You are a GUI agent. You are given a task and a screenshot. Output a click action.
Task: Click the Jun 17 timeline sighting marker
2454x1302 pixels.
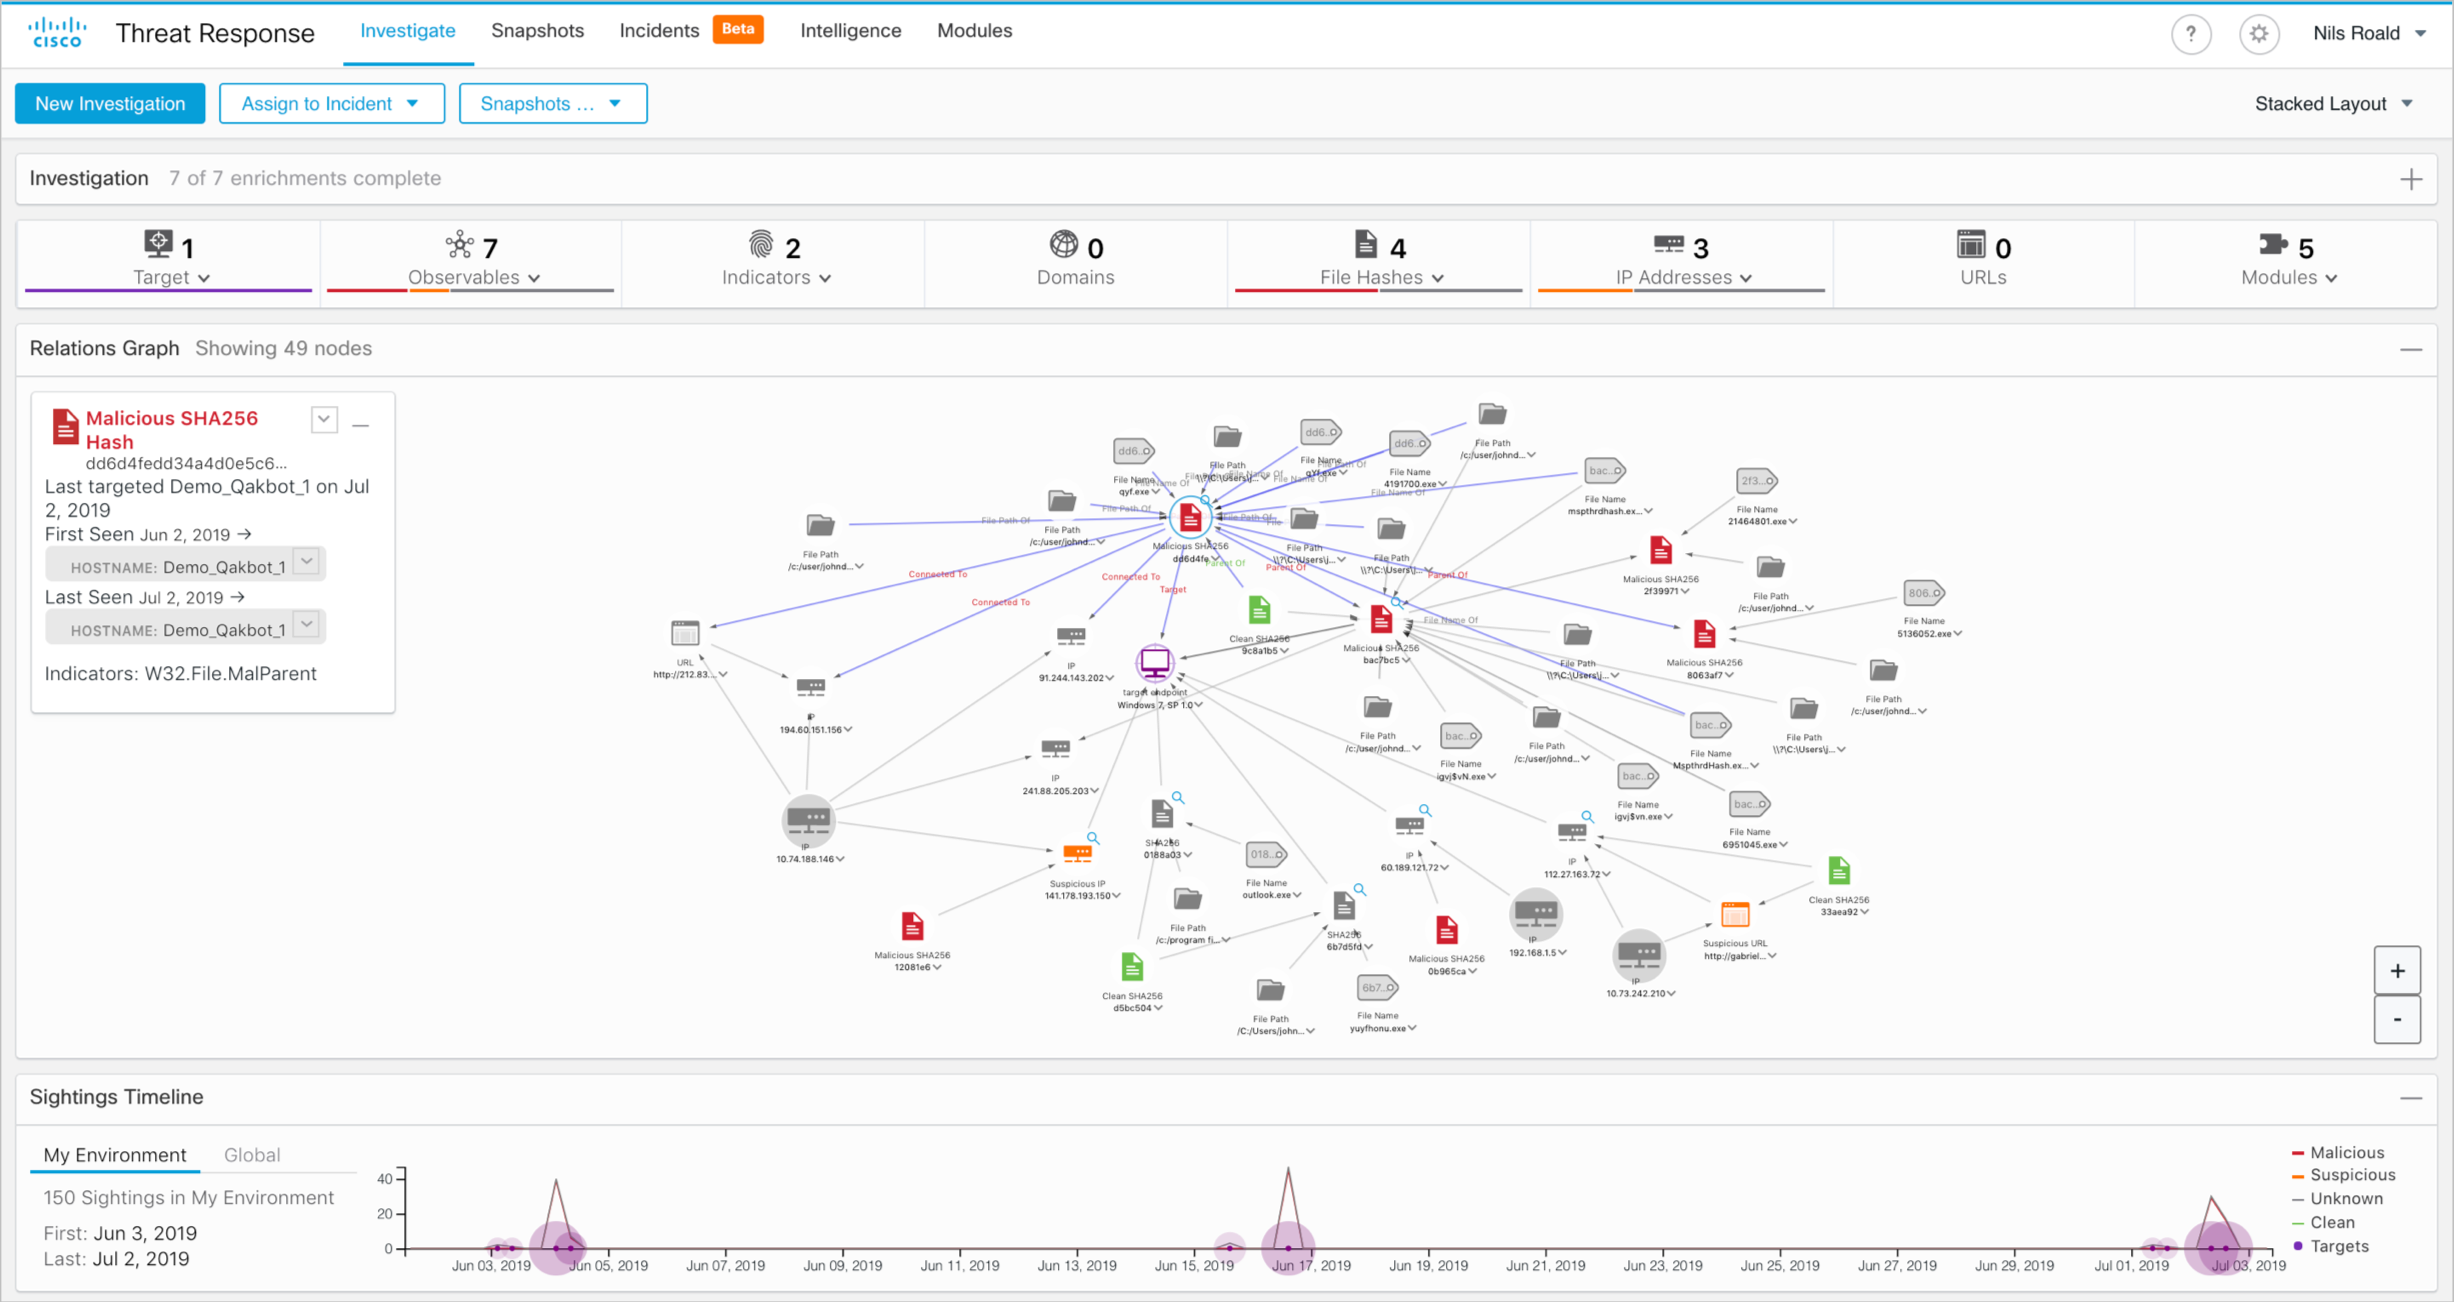click(x=1288, y=1247)
